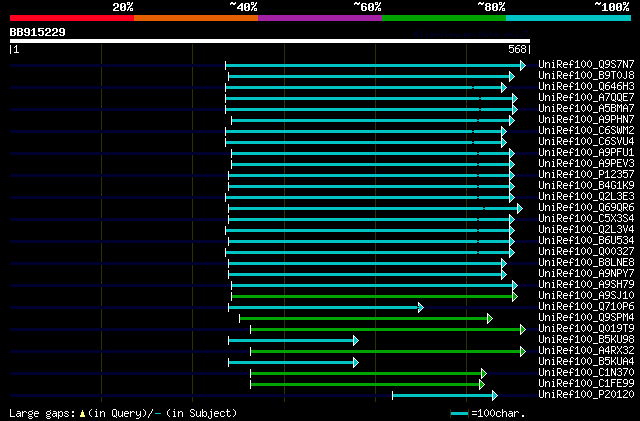Select the UniRef100_Q9SPM4 label
The height and width of the screenshot is (421, 640).
586,317
